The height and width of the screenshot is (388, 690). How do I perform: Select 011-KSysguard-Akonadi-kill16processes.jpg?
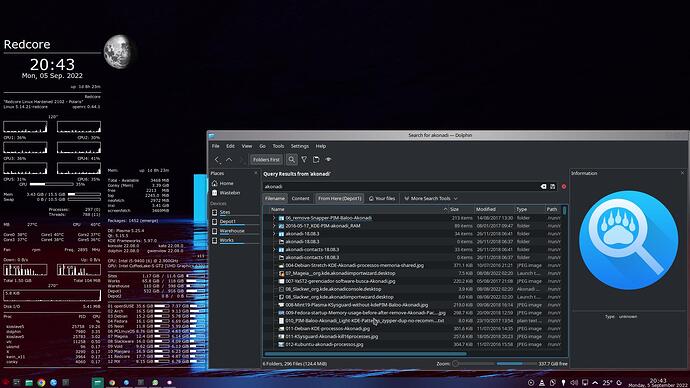coord(332,337)
